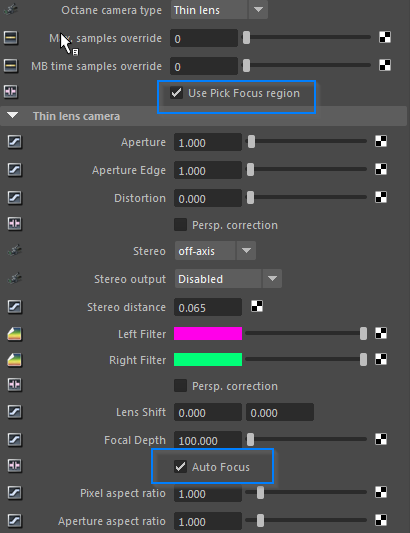Click the Max samples override value field
This screenshot has height=533, width=410.
point(204,38)
